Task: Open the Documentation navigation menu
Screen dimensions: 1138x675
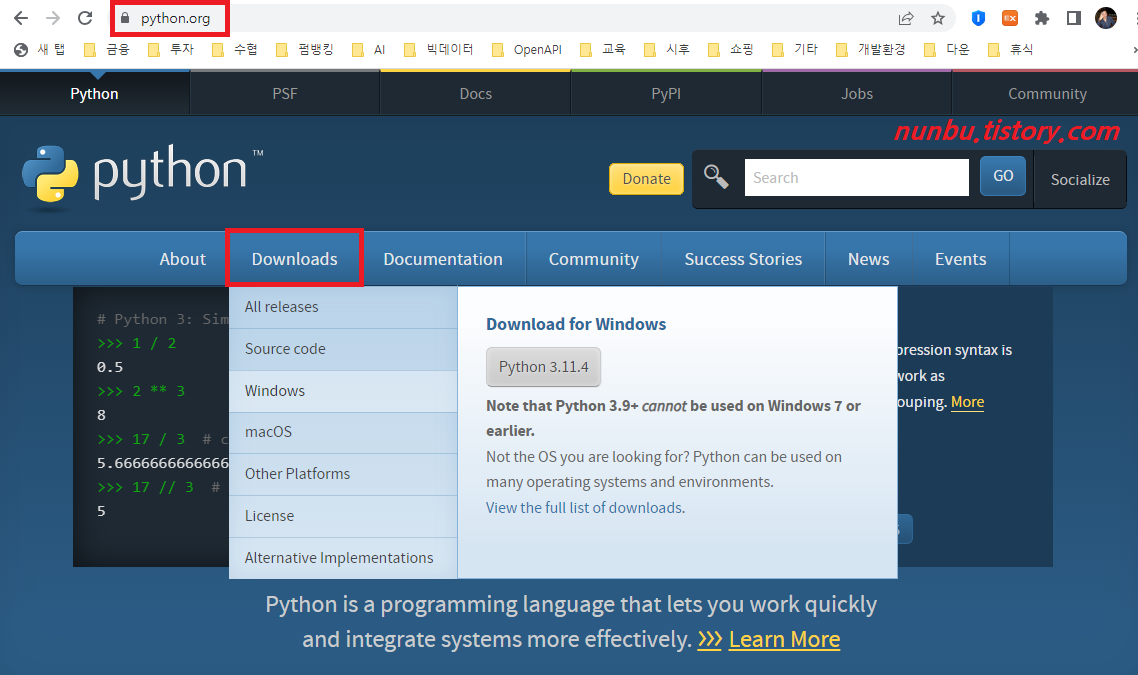Action: tap(443, 259)
